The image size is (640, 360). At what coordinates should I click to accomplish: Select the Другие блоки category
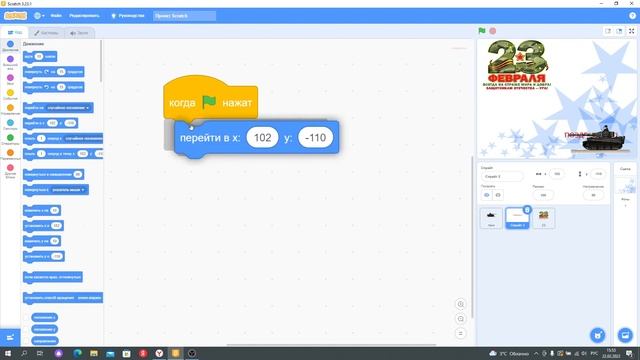coord(10,171)
